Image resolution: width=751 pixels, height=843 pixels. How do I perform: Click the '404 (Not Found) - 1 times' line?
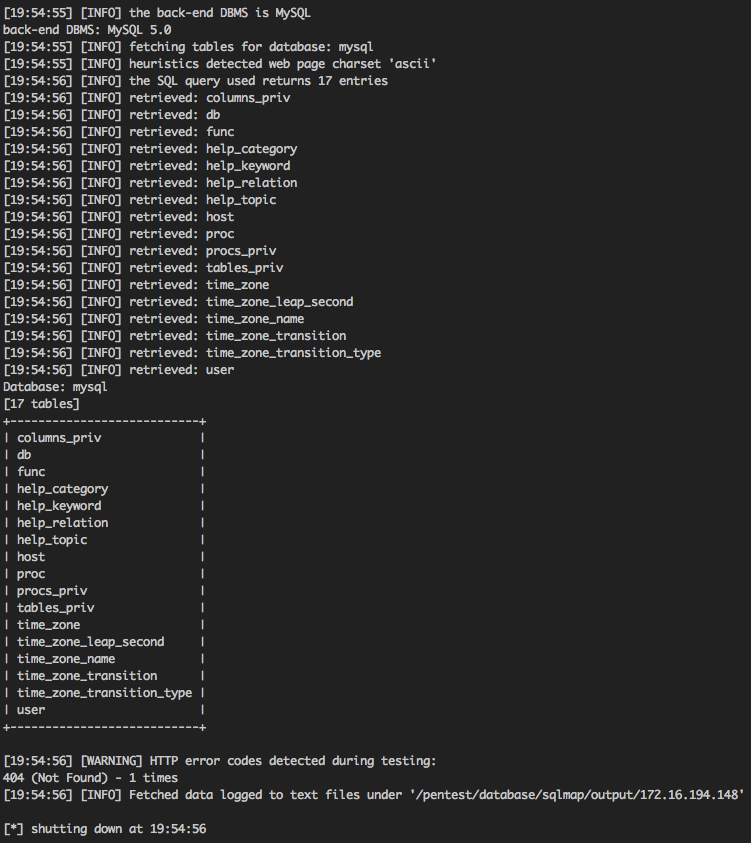pos(90,778)
